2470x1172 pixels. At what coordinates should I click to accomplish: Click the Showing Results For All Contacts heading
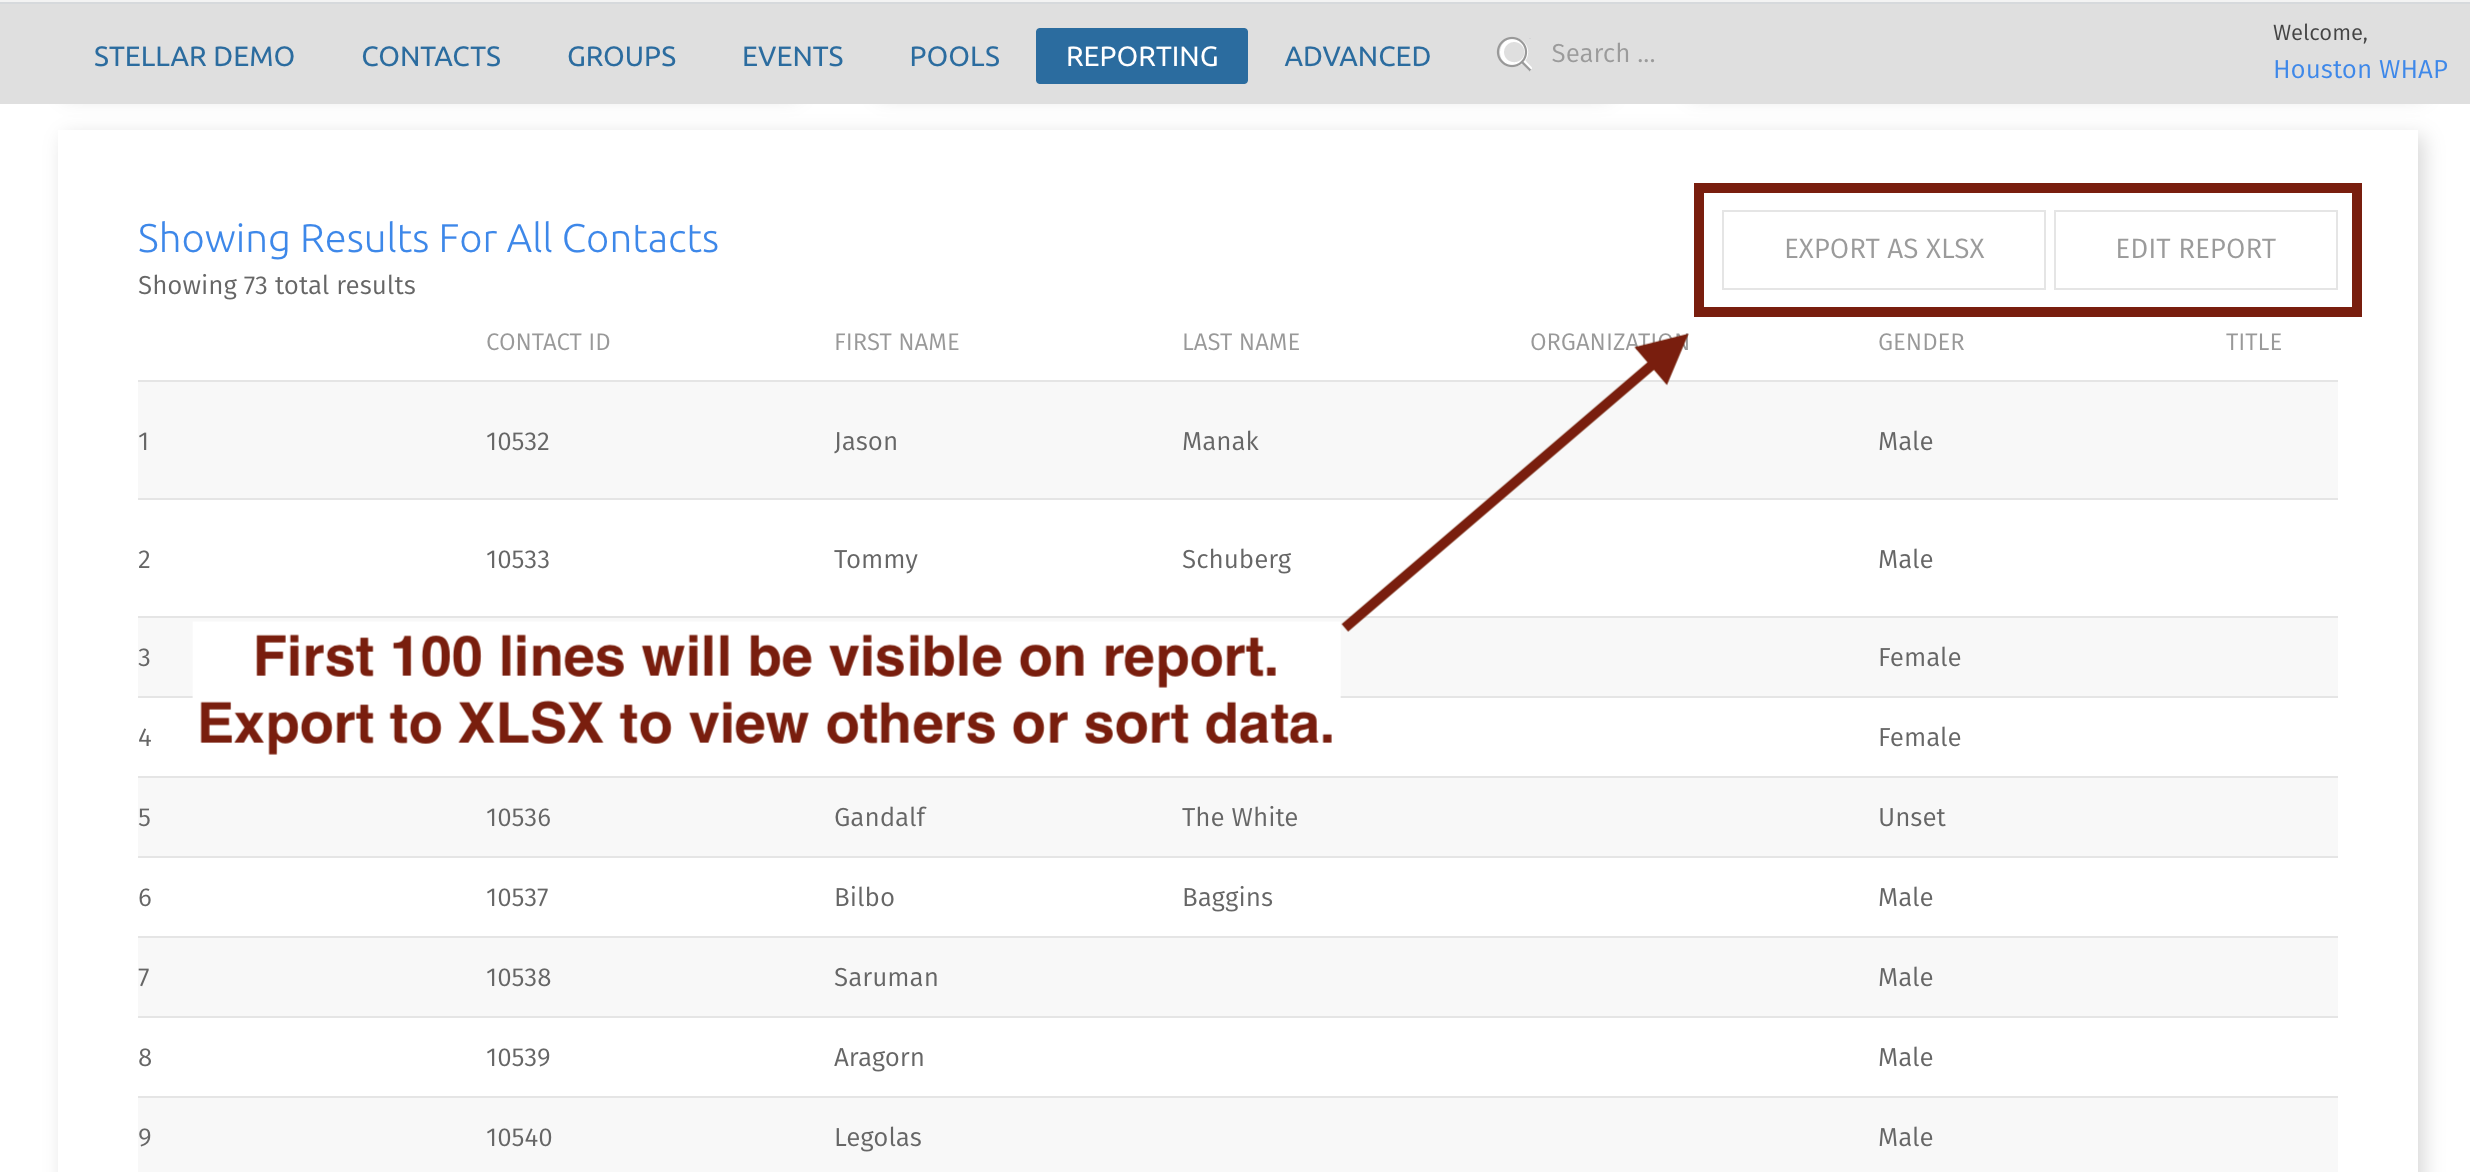pos(428,239)
